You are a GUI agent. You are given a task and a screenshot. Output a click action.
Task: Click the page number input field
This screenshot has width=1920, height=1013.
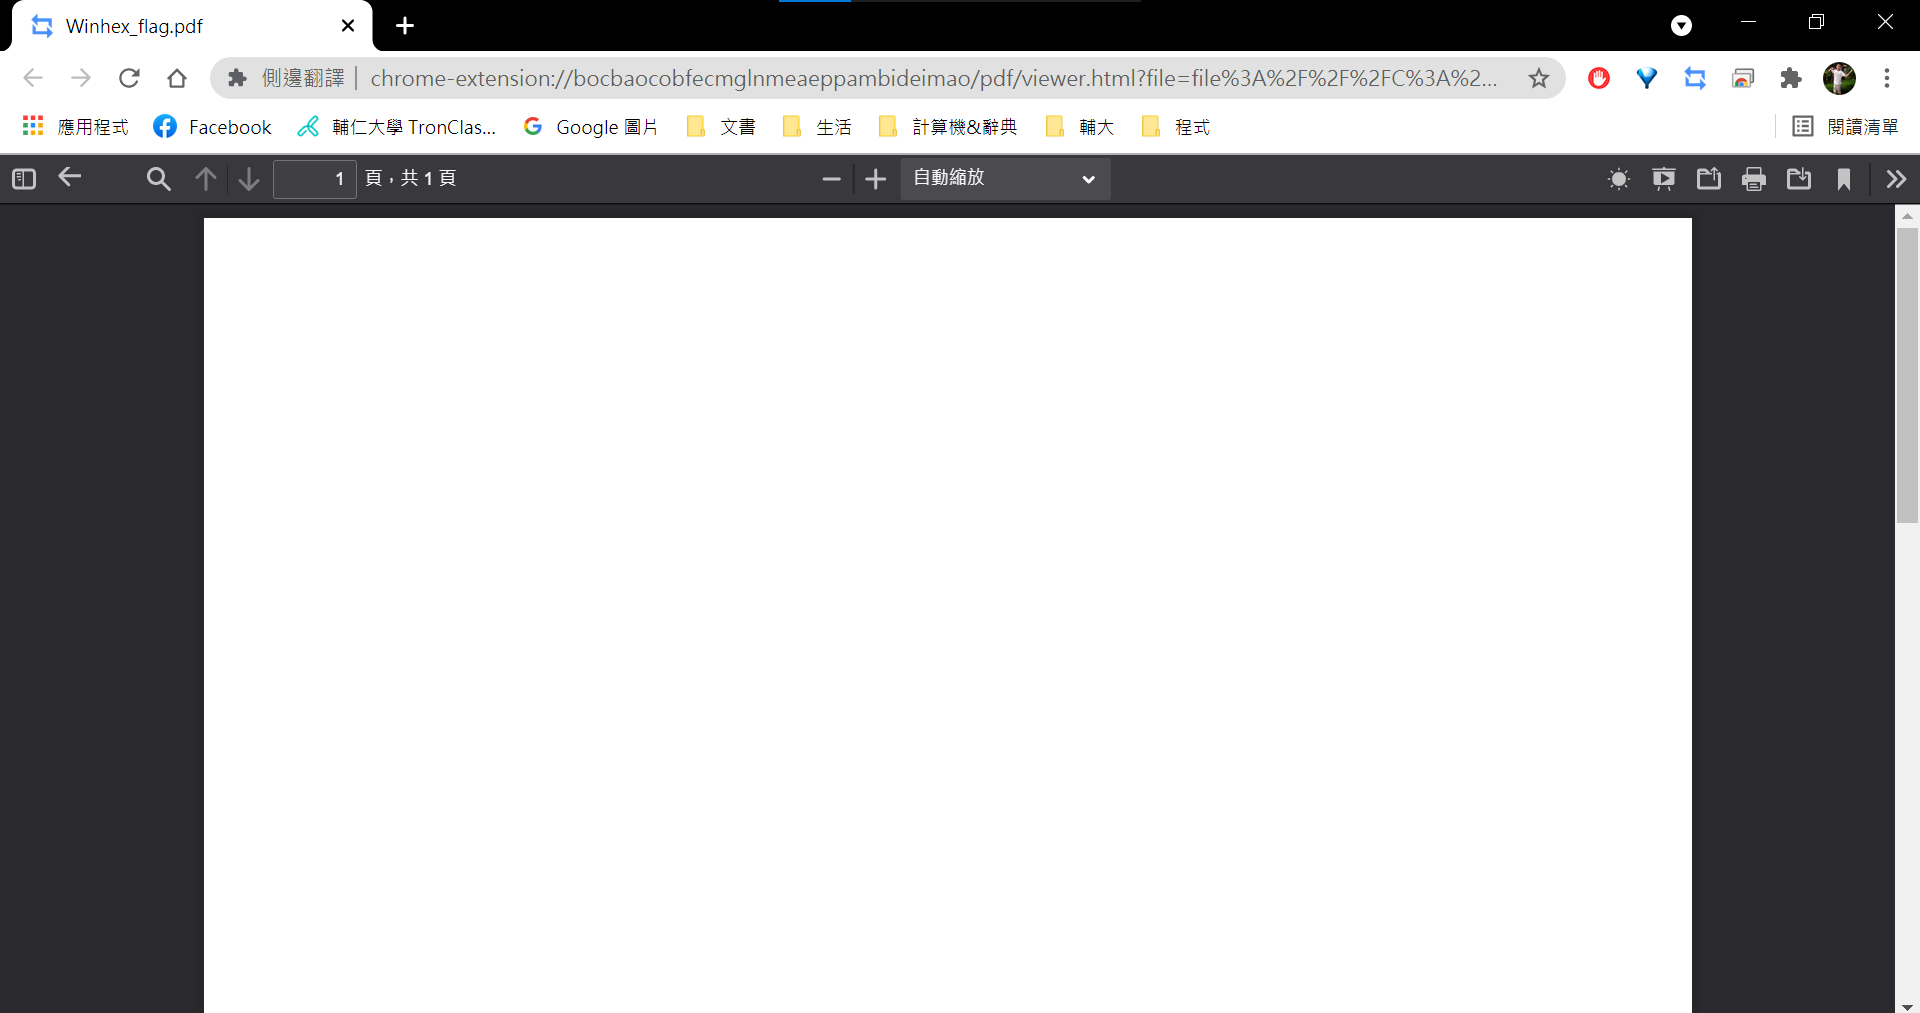(x=314, y=179)
